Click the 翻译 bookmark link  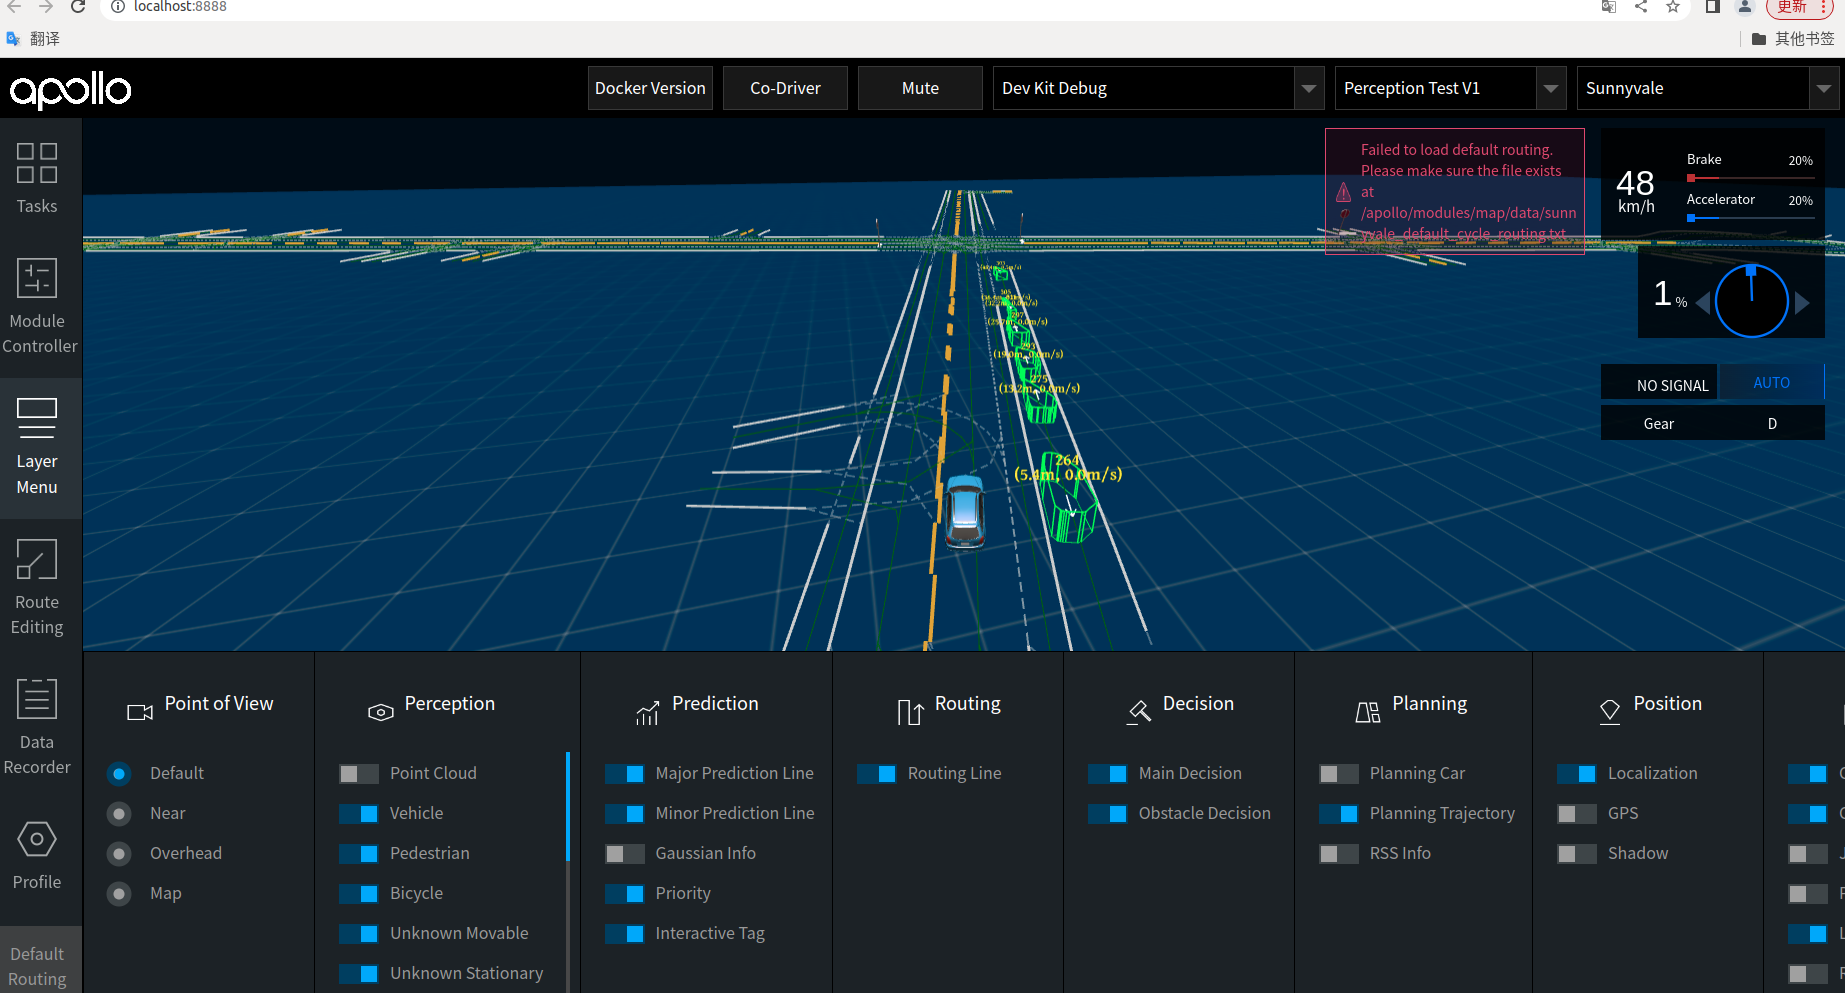pyautogui.click(x=33, y=39)
